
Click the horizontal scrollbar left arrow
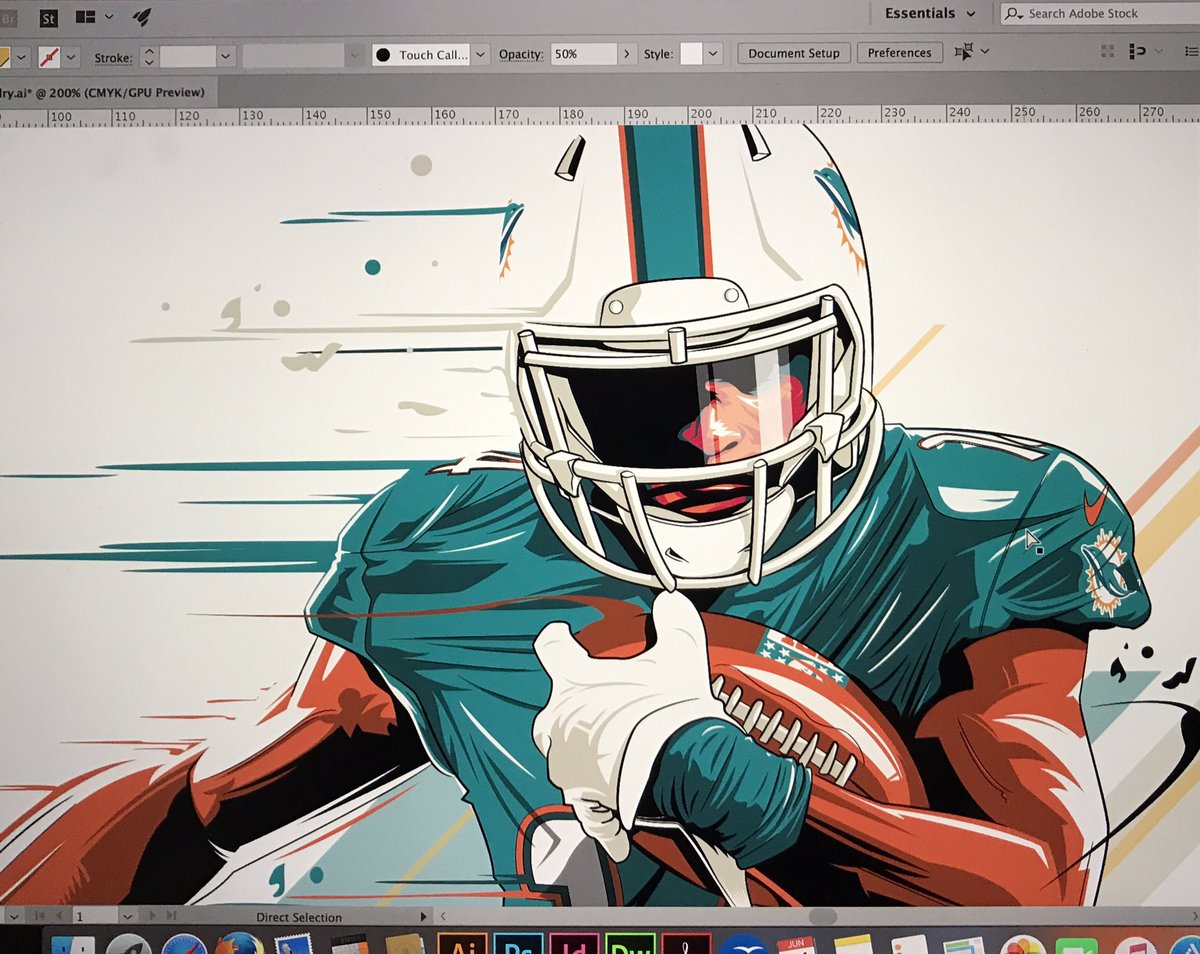pyautogui.click(x=443, y=917)
